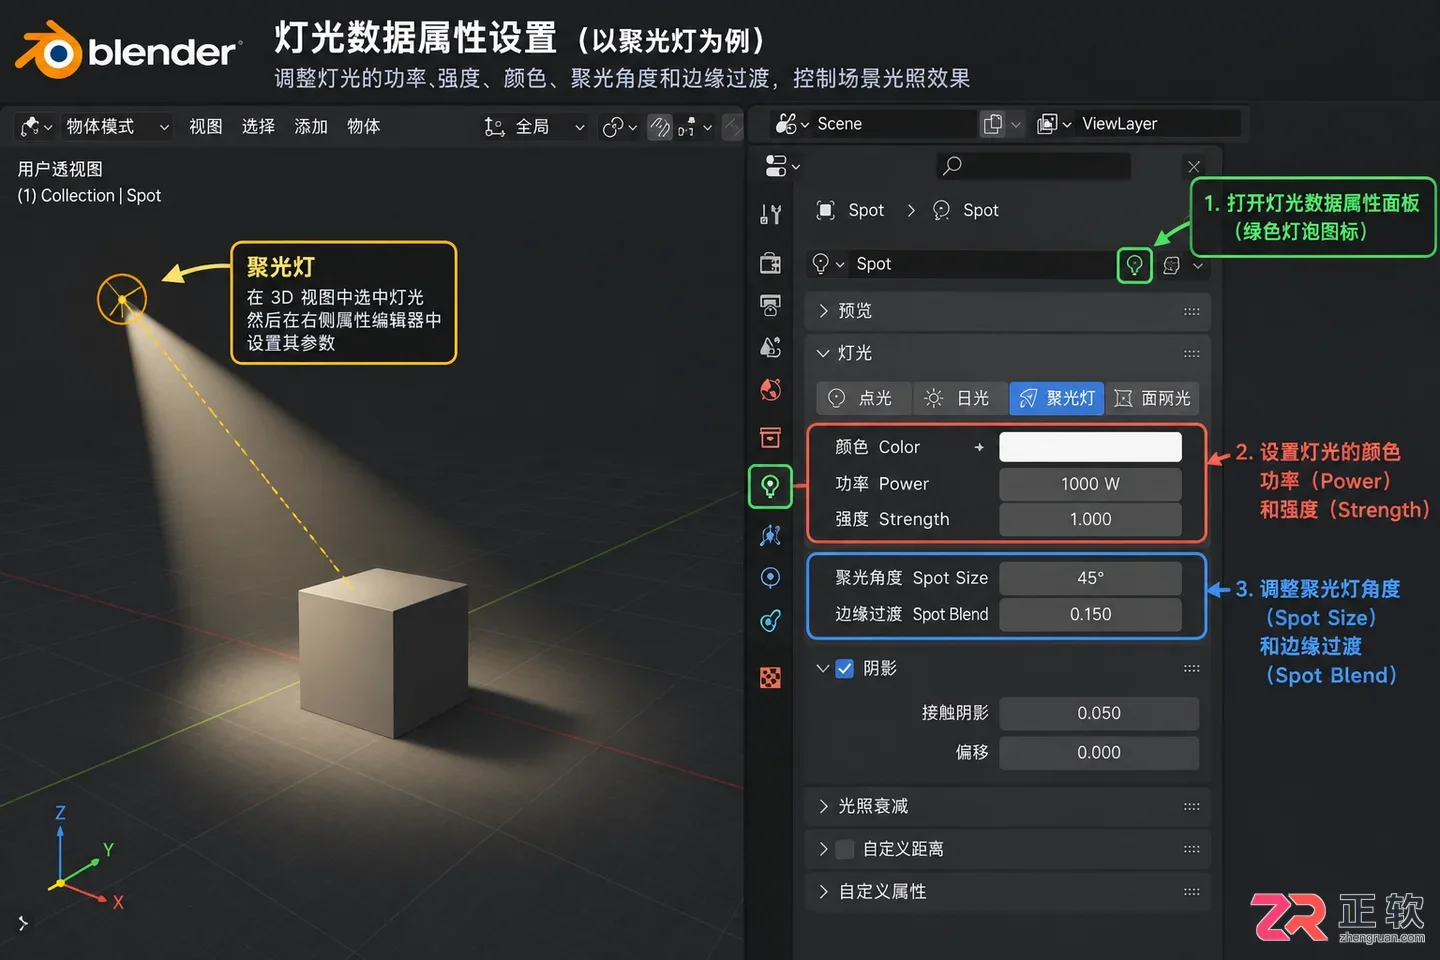Open the Render properties tab
This screenshot has width=1440, height=960.
pyautogui.click(x=770, y=263)
